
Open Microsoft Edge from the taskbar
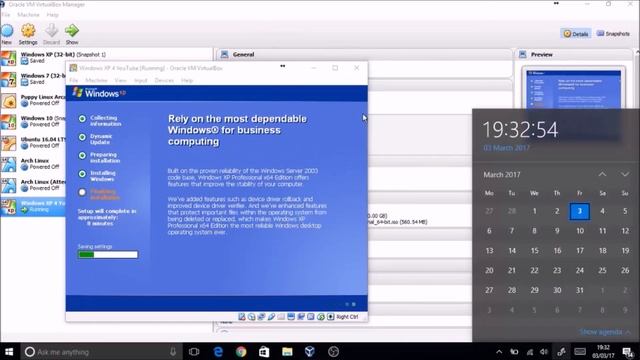pos(218,352)
